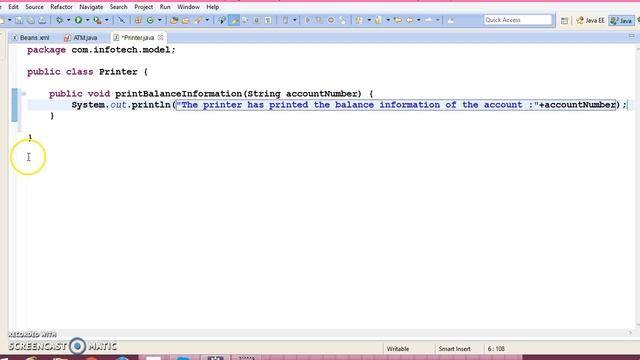Switch to the Beans.xml editor tab
This screenshot has height=360, width=640.
click(31, 38)
